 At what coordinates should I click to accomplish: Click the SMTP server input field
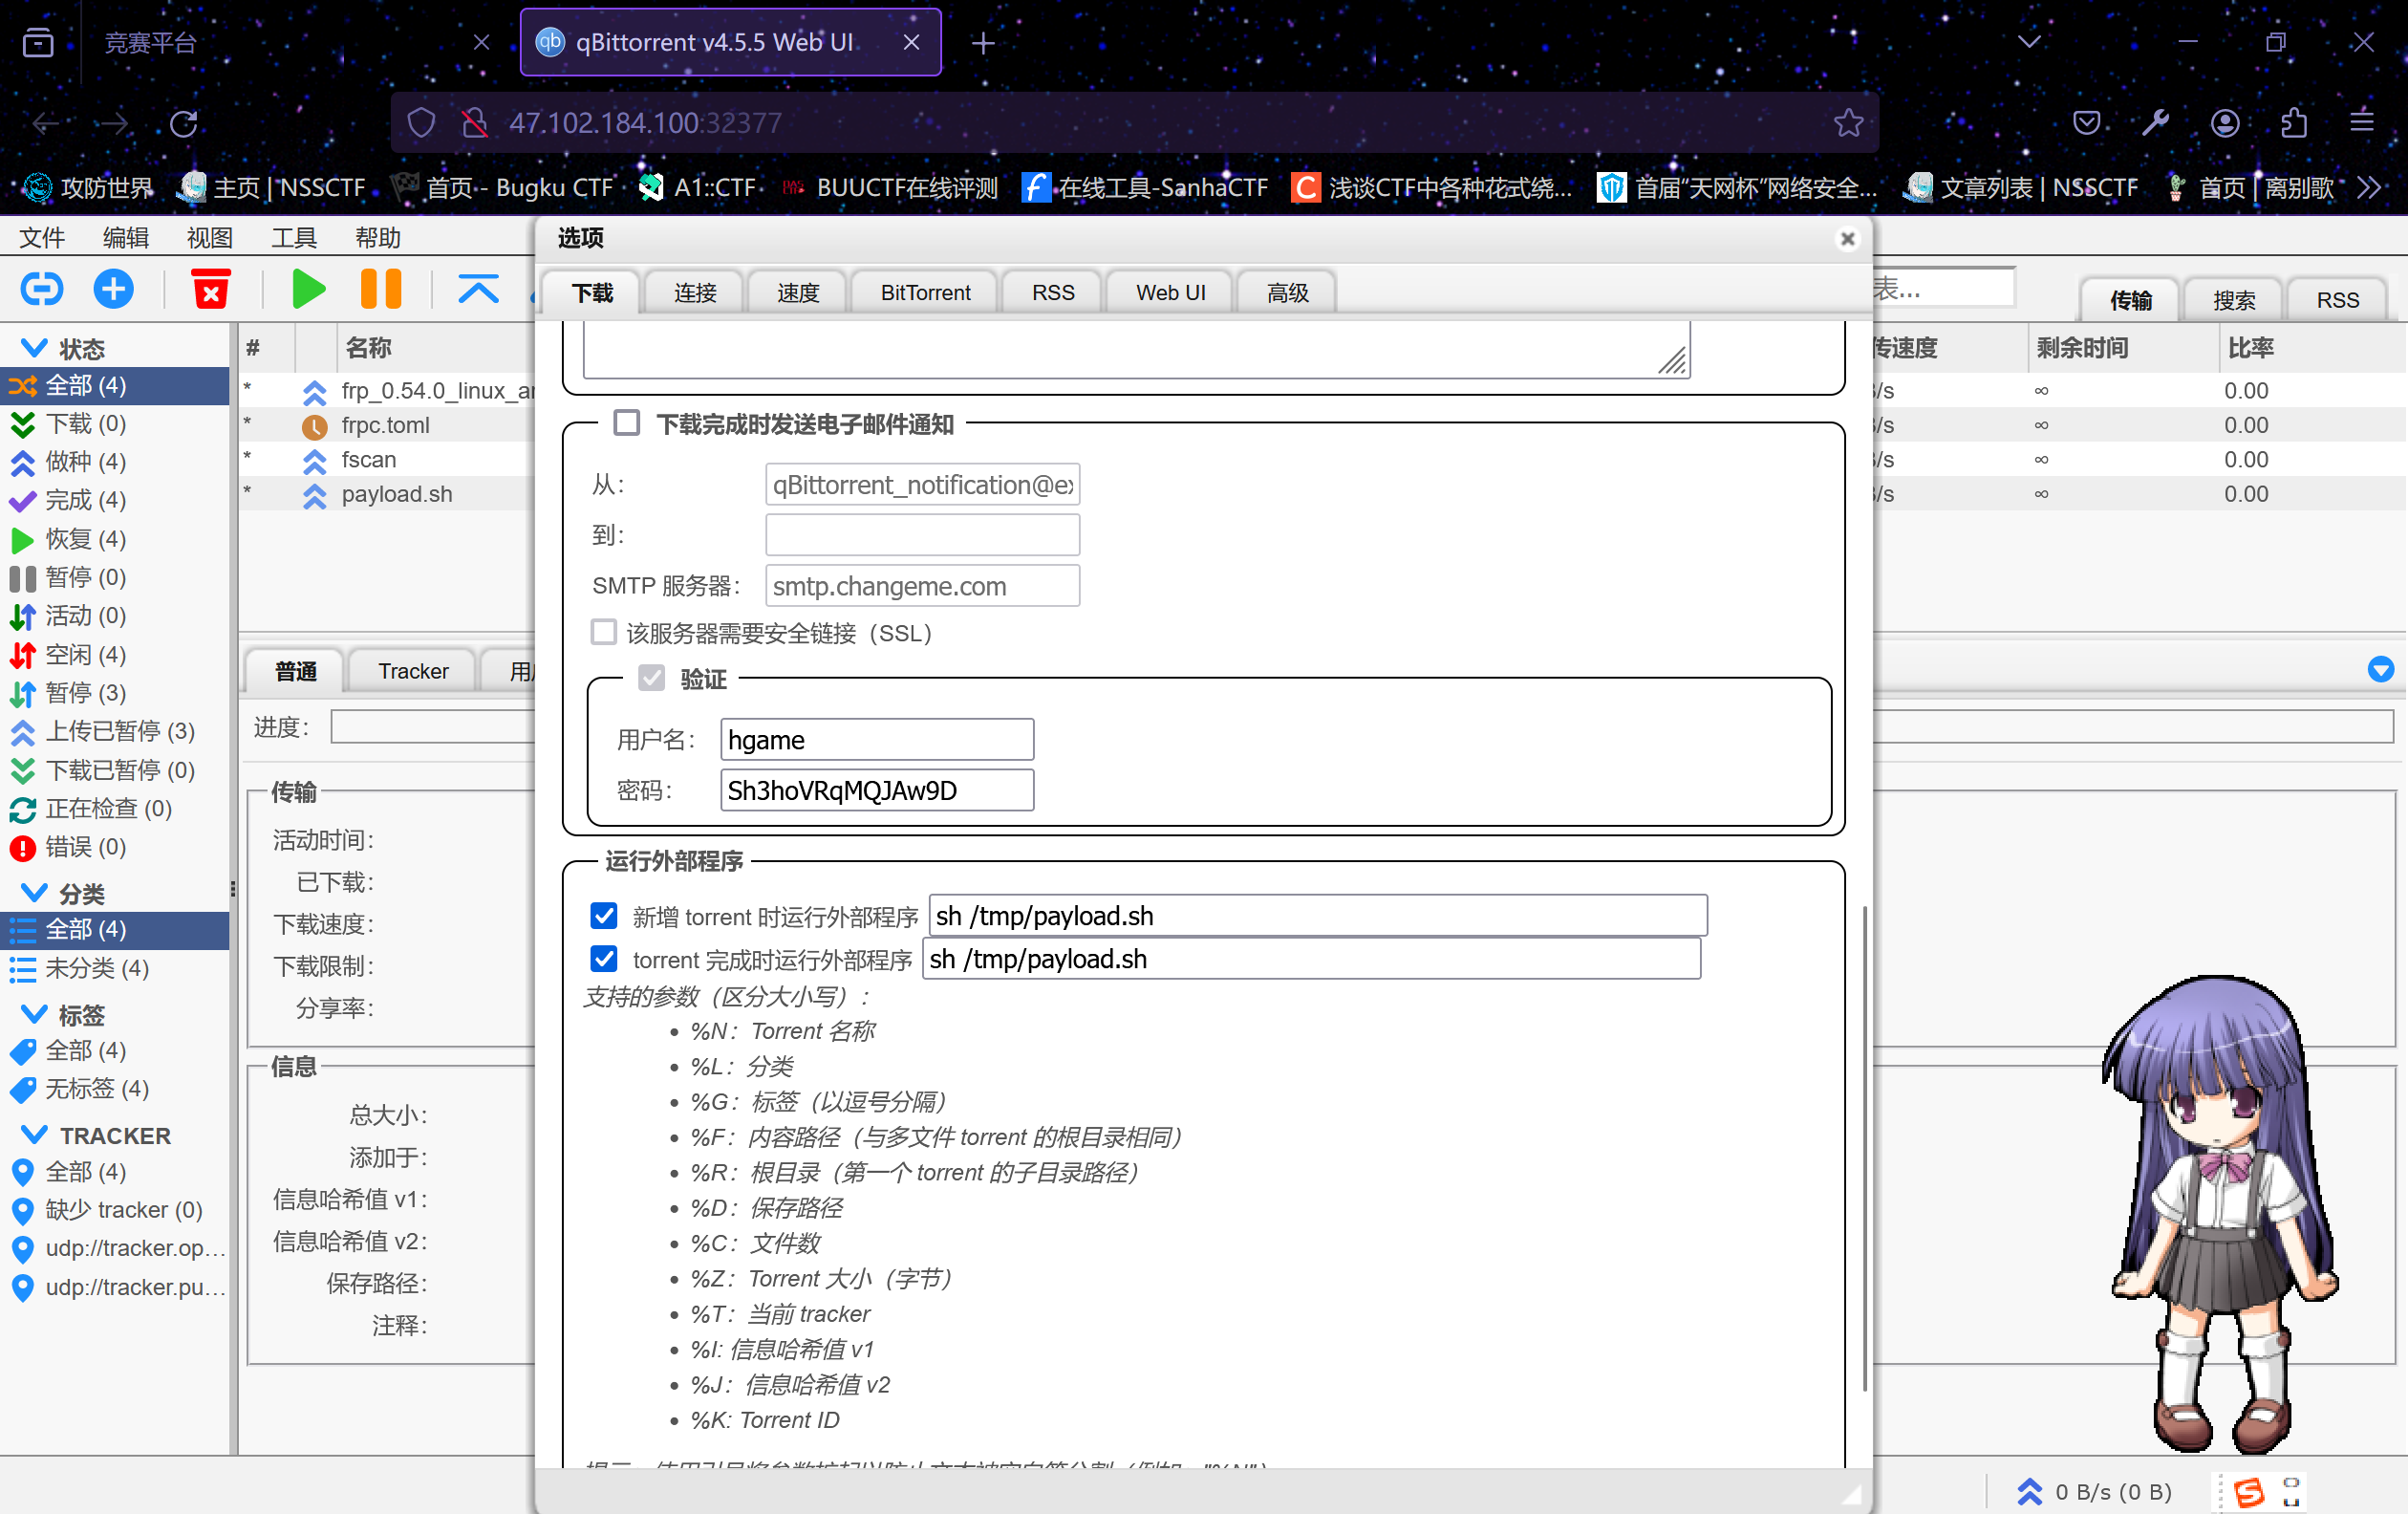point(922,586)
